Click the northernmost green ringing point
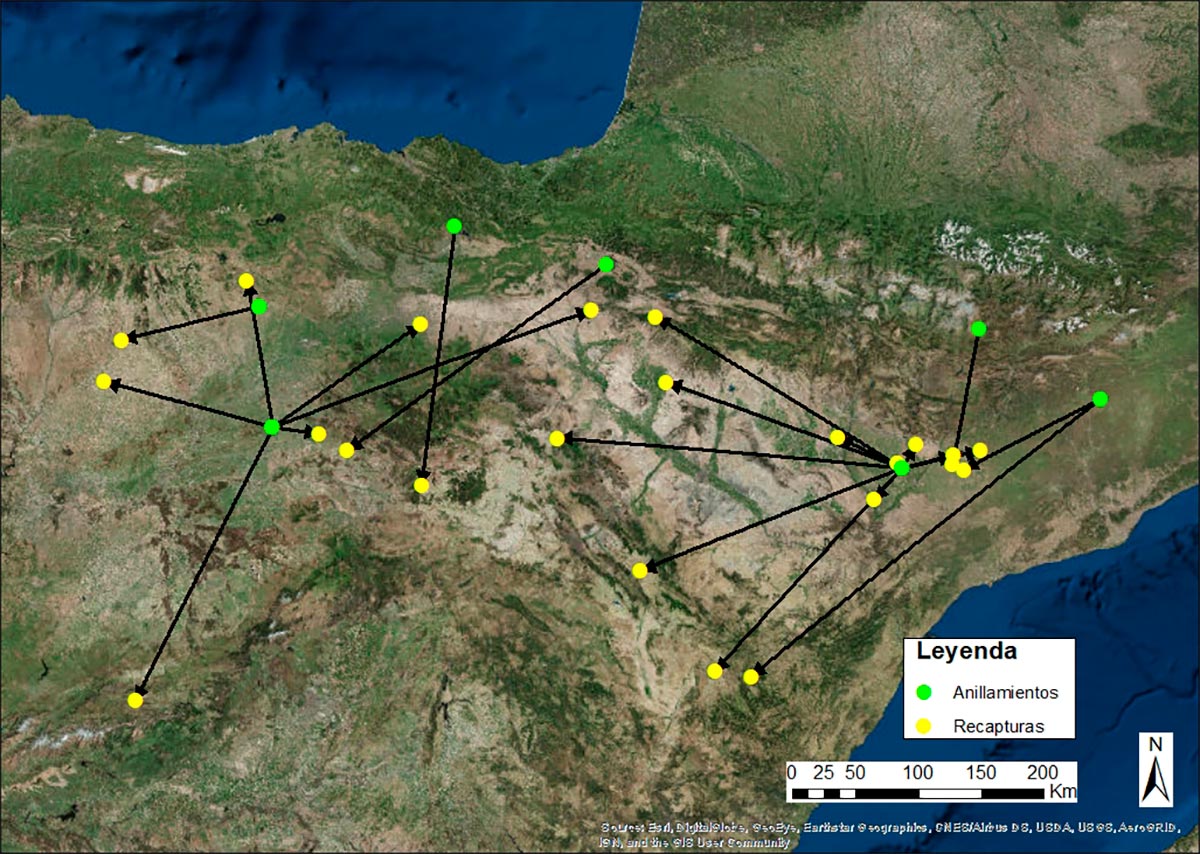This screenshot has height=854, width=1200. coord(454,226)
